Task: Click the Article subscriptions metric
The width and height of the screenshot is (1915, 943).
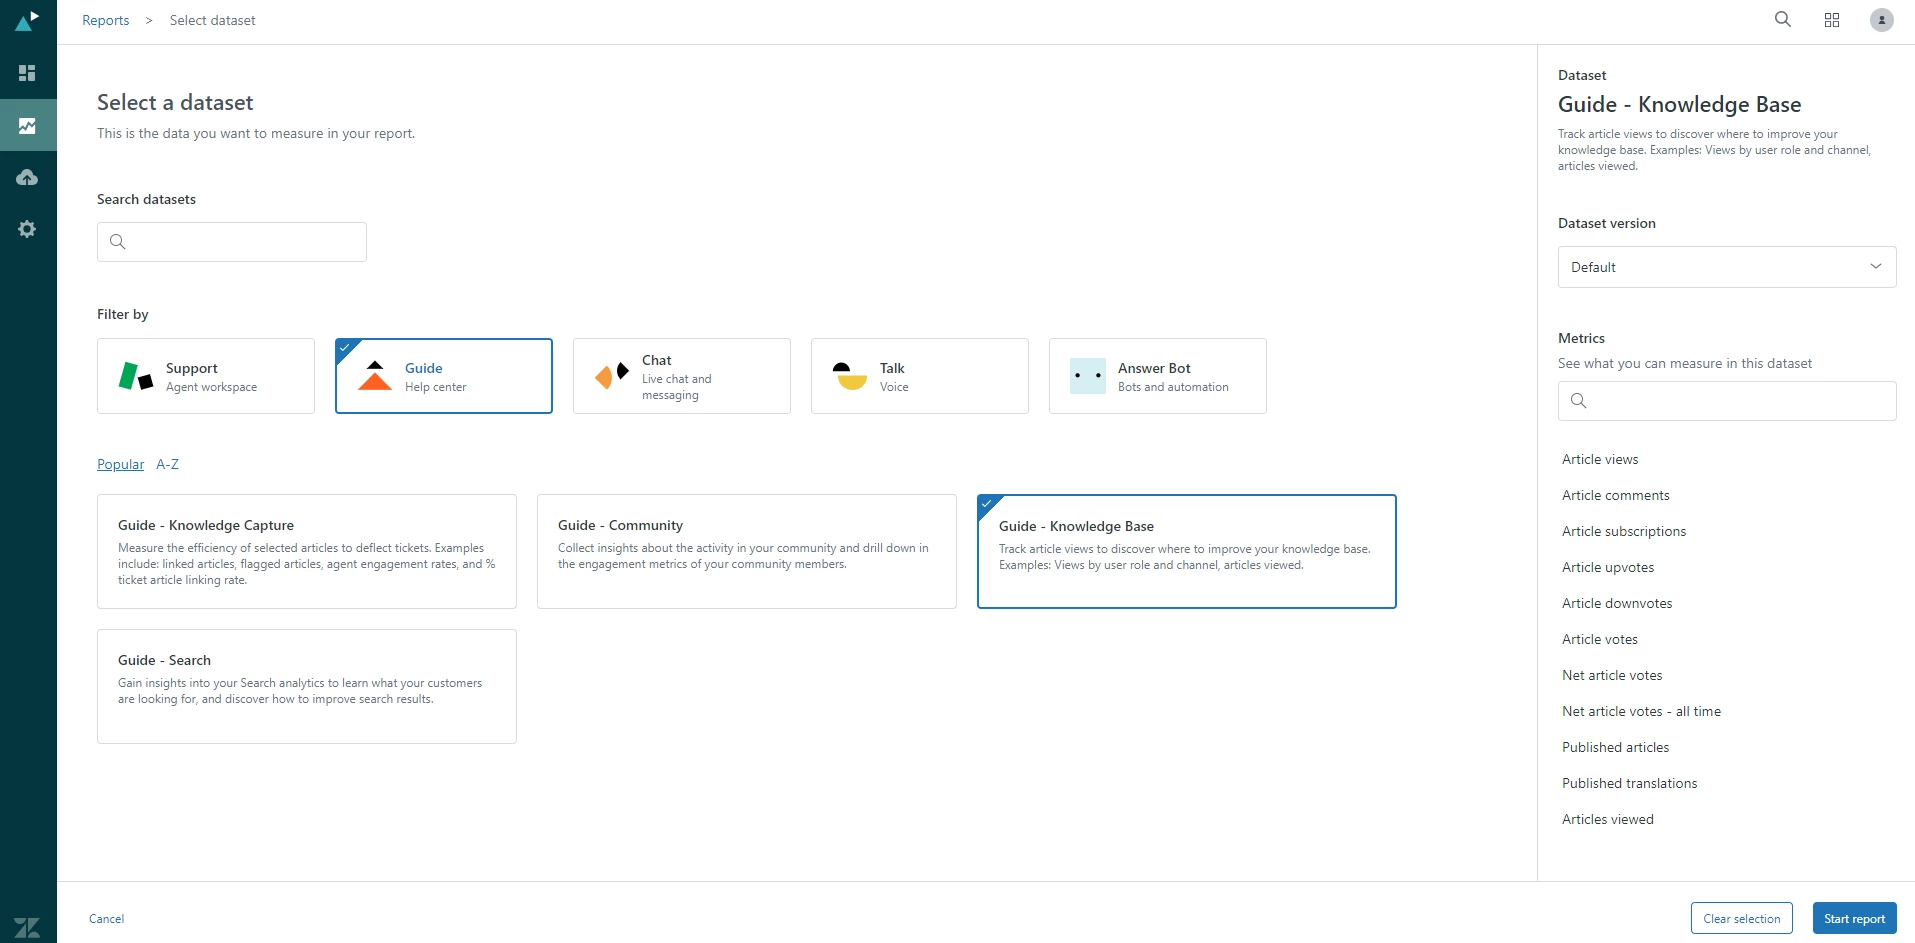Action: 1624,531
